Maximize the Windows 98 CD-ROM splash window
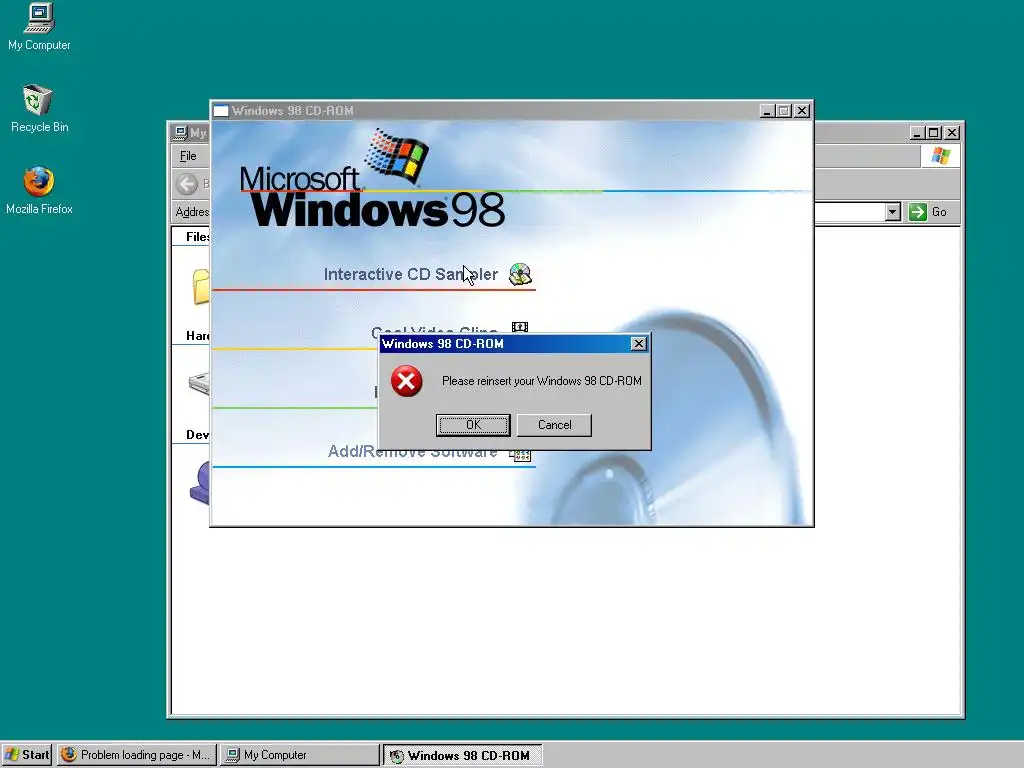 click(784, 111)
